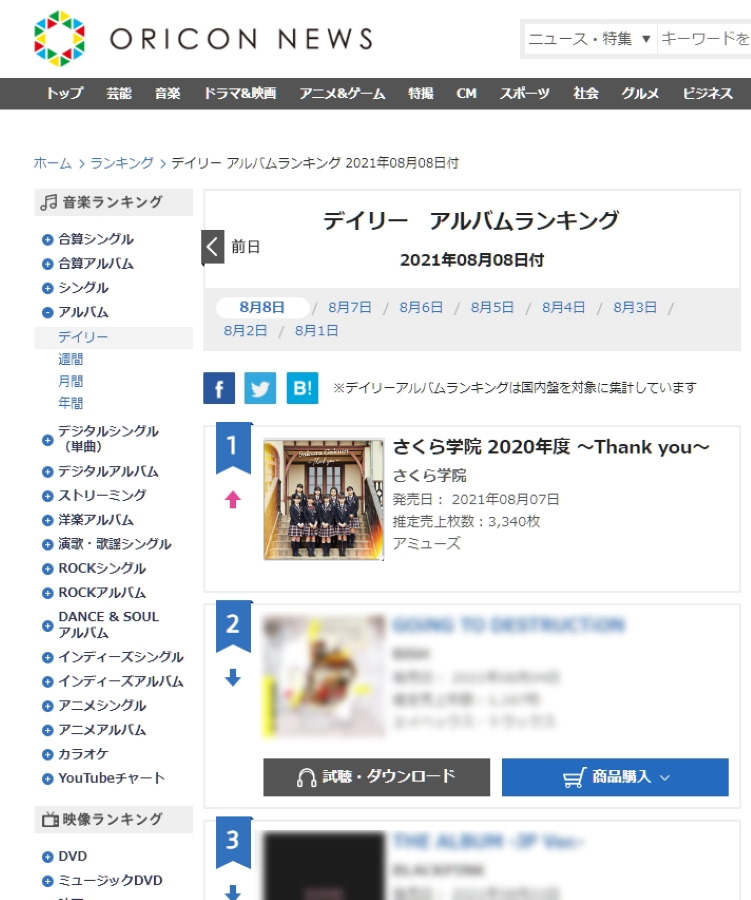Image resolution: width=751 pixels, height=900 pixels.
Task: Click the Hatena B! bookmark icon
Action: click(x=302, y=388)
